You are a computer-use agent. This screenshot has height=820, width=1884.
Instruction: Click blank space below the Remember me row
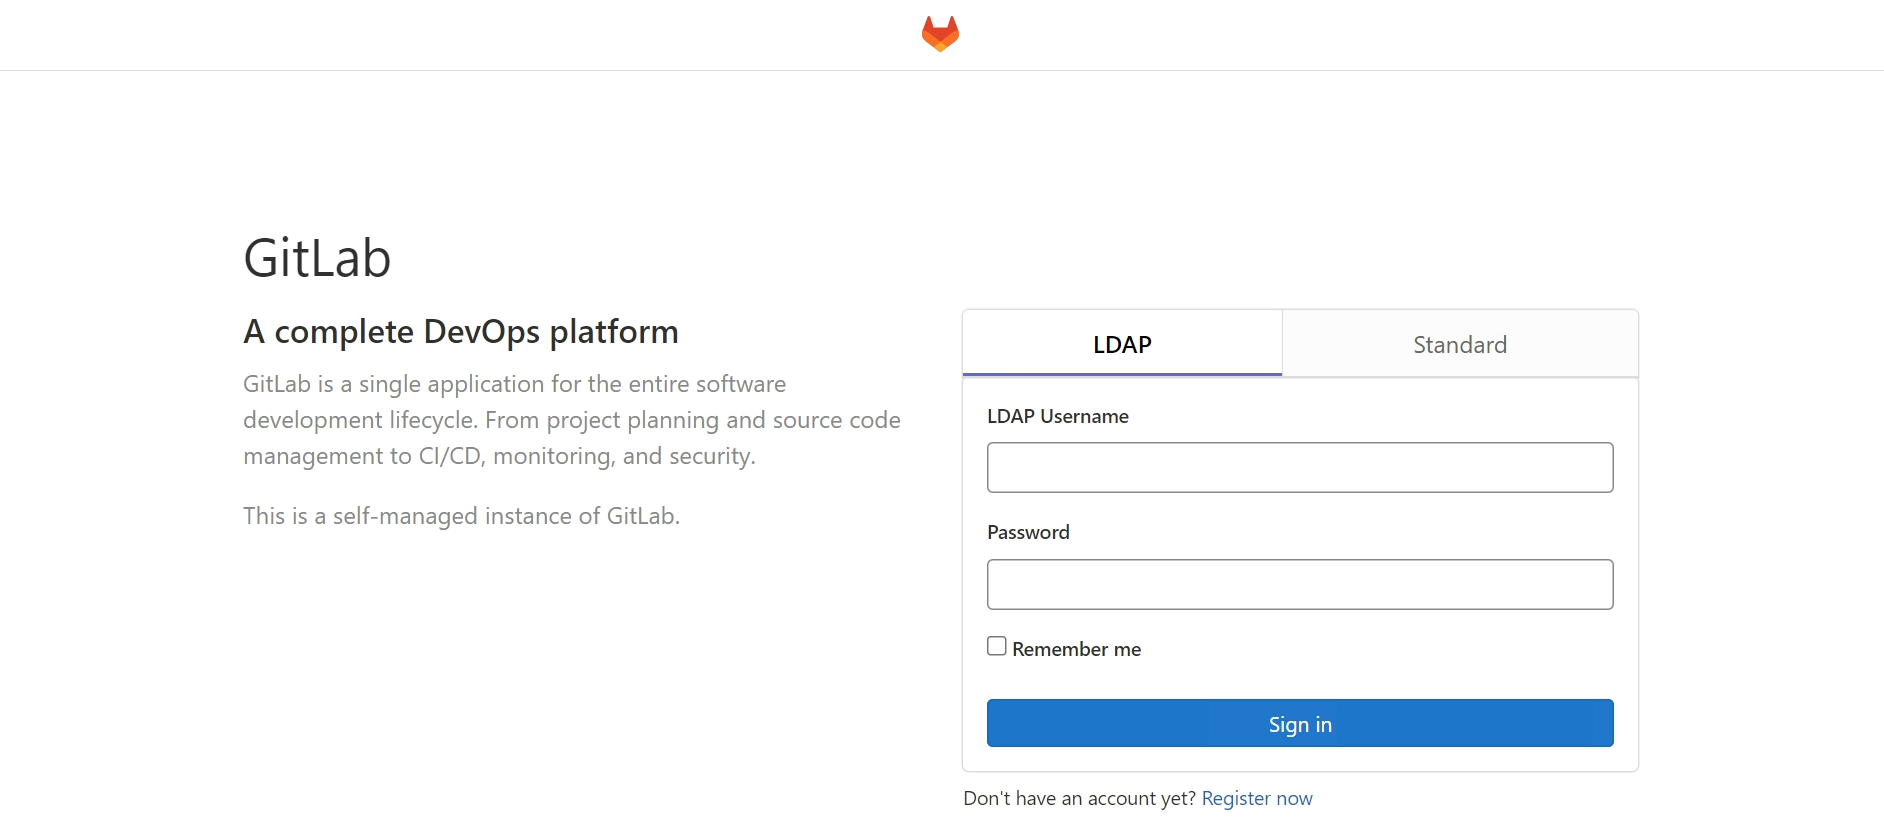[x=1300, y=680]
